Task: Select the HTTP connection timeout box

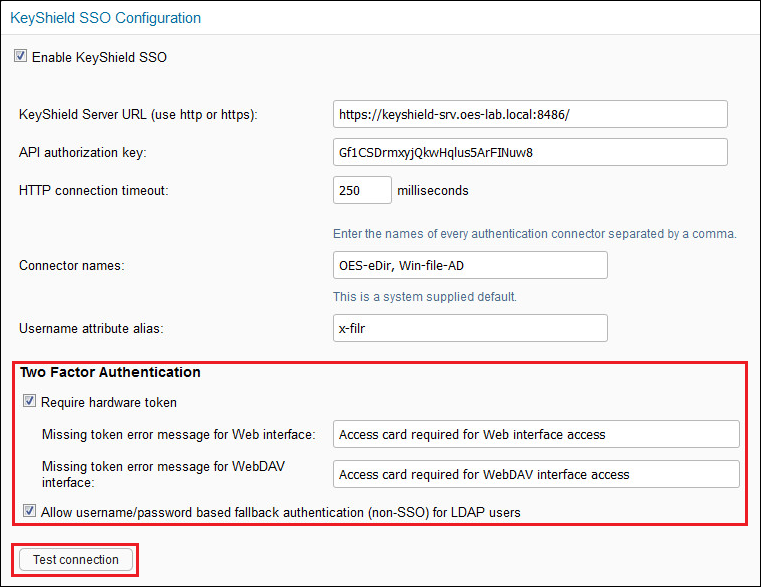Action: [361, 190]
